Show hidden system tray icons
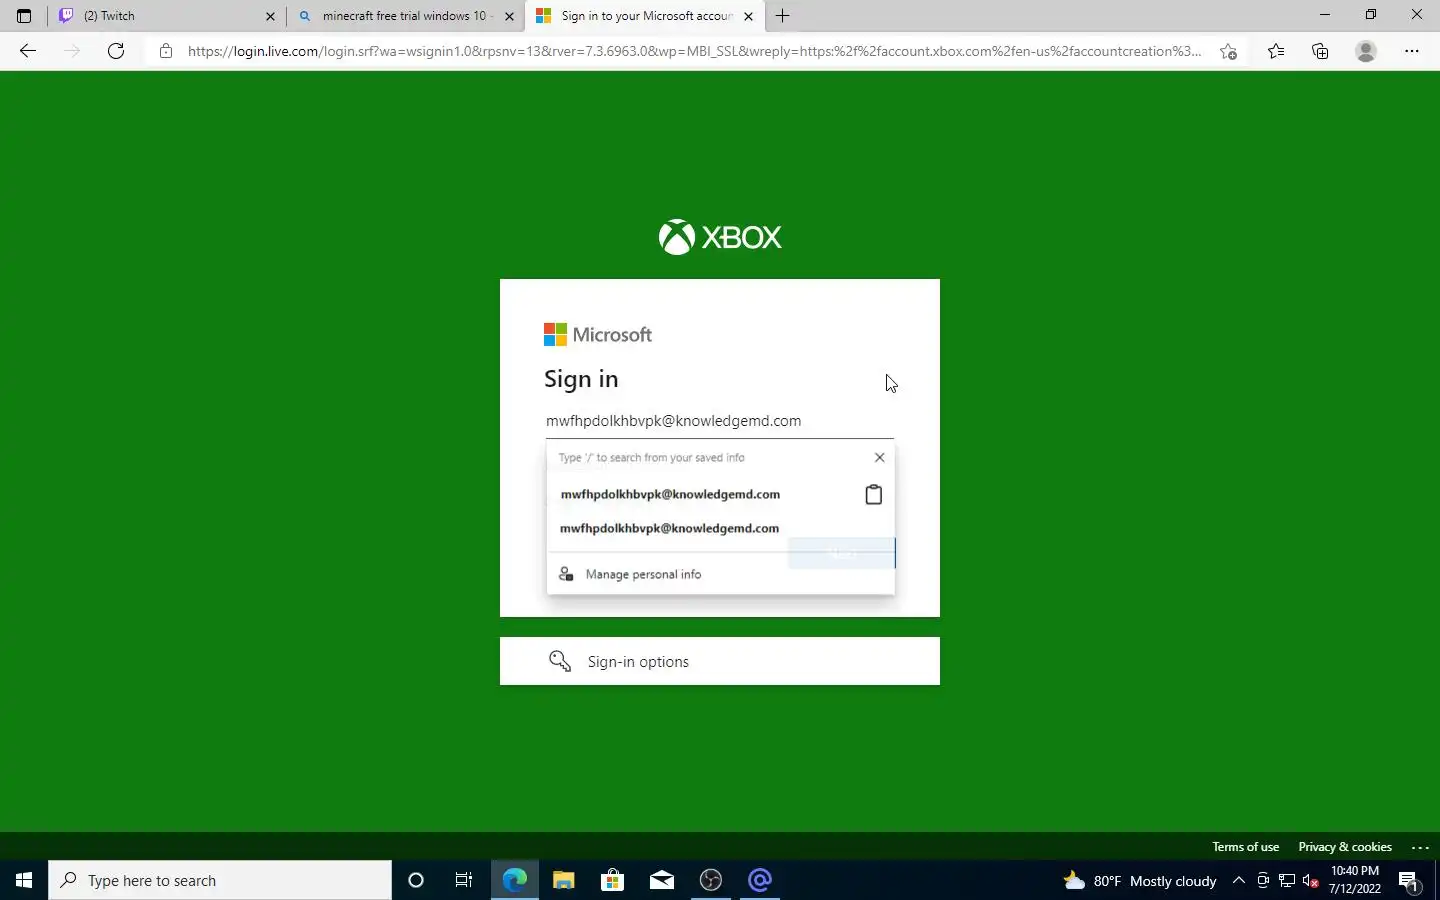Viewport: 1440px width, 900px height. (1239, 880)
